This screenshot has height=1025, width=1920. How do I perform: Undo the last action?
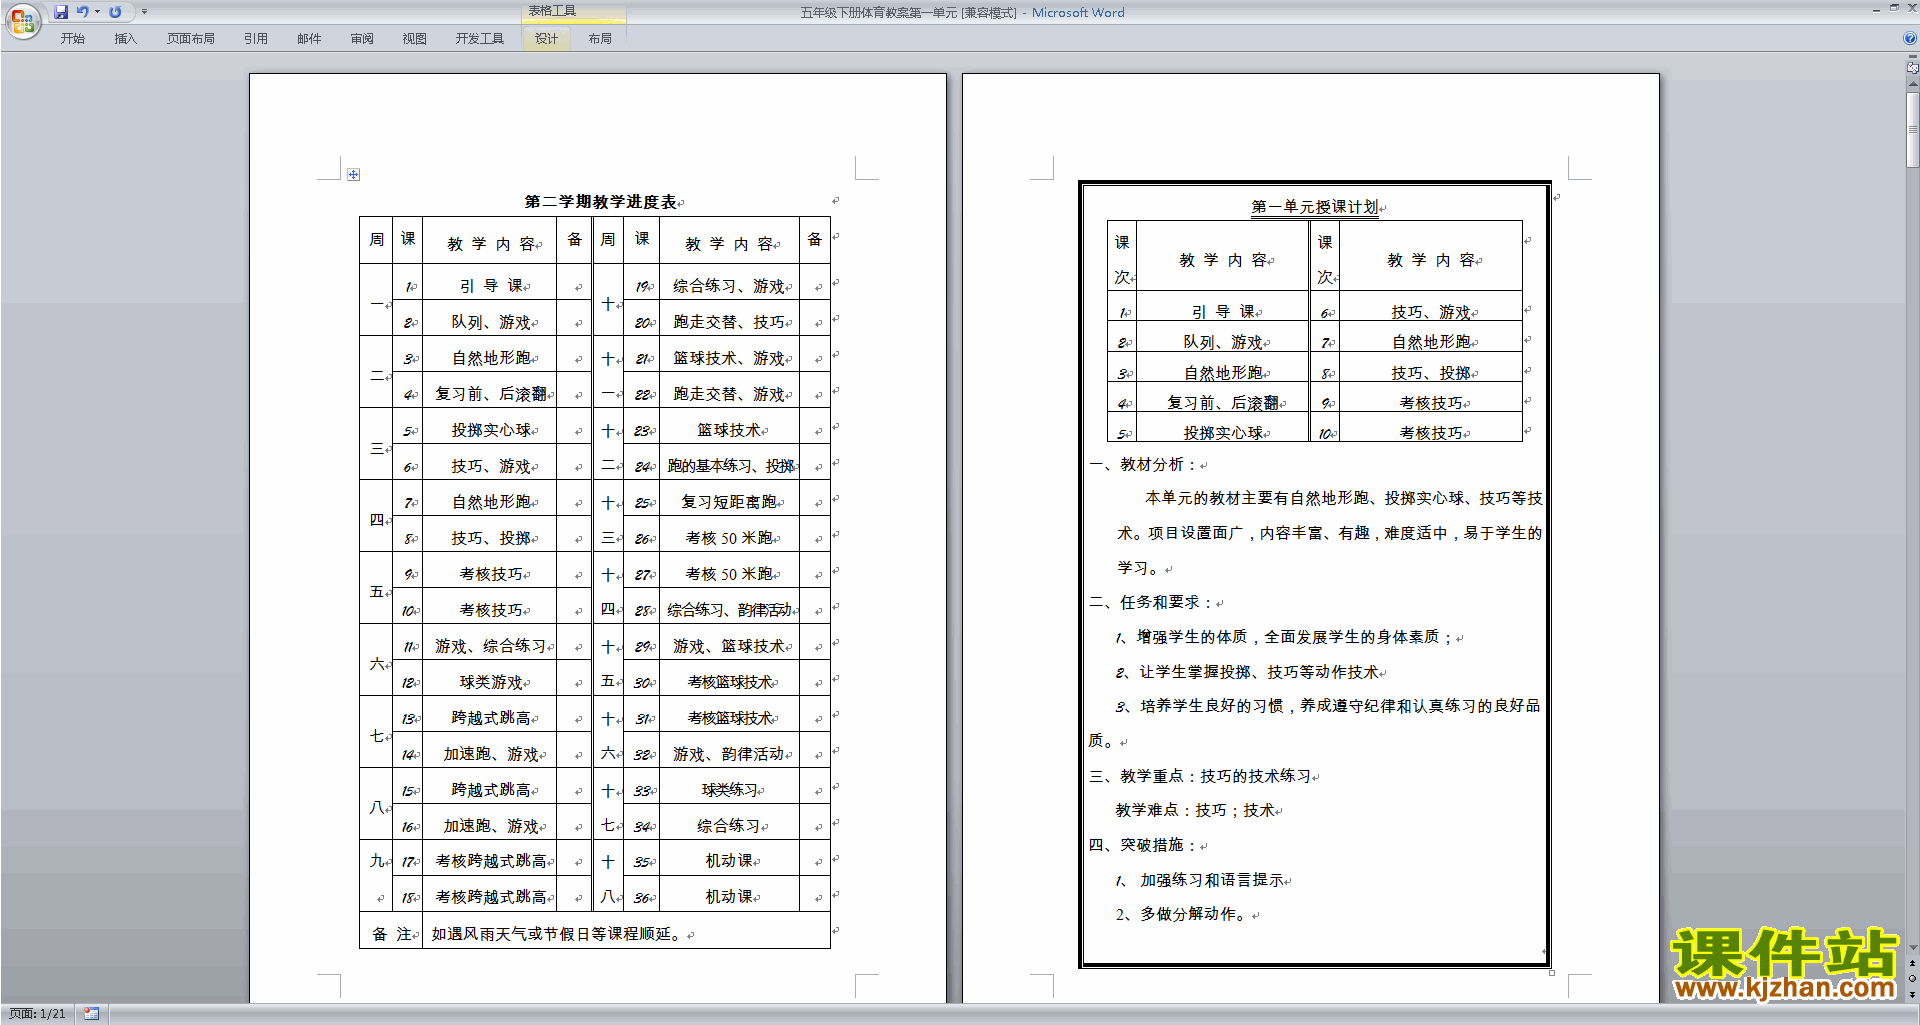[x=83, y=12]
